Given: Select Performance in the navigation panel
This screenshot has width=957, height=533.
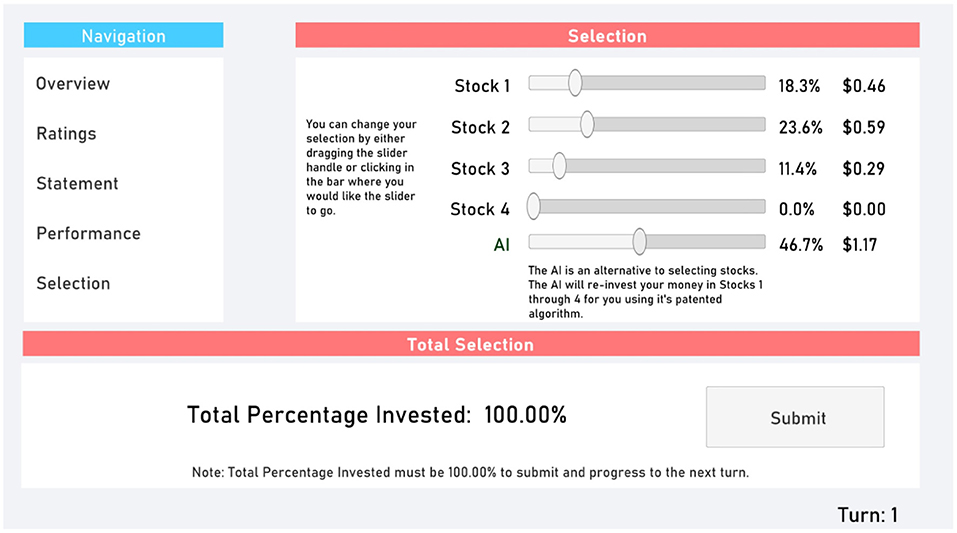Looking at the screenshot, I should (88, 233).
